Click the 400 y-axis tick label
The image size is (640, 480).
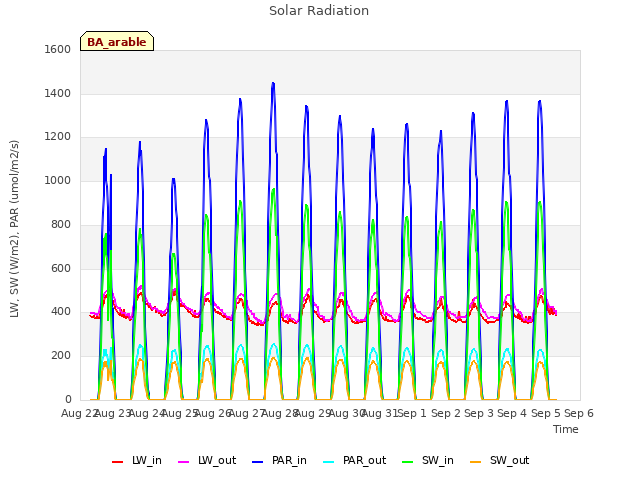(x=61, y=312)
